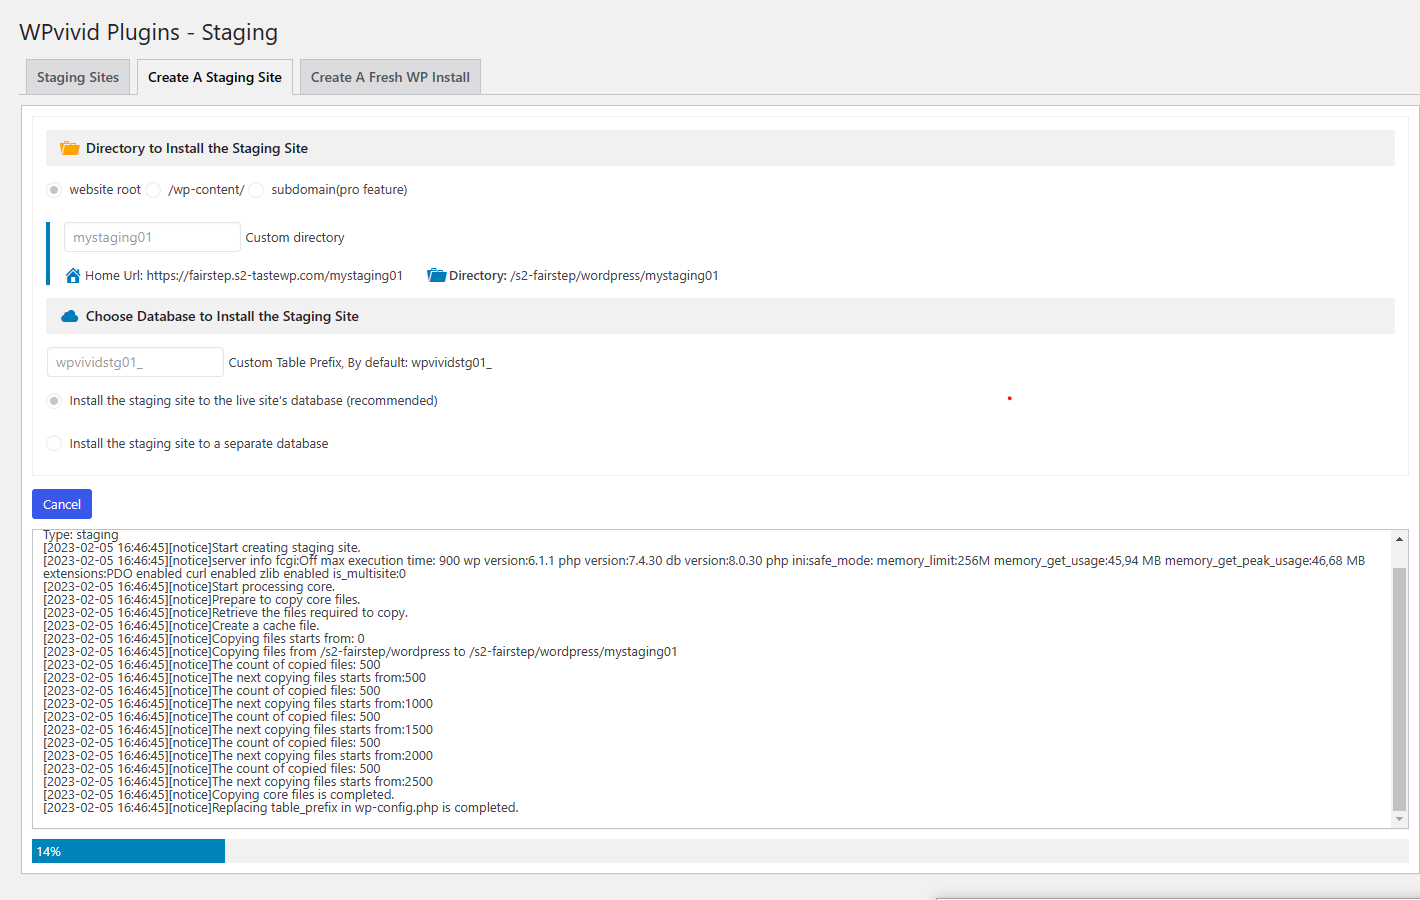Viewport: 1420px width, 900px height.
Task: Select the Create A Staging Site tab
Action: (x=215, y=77)
